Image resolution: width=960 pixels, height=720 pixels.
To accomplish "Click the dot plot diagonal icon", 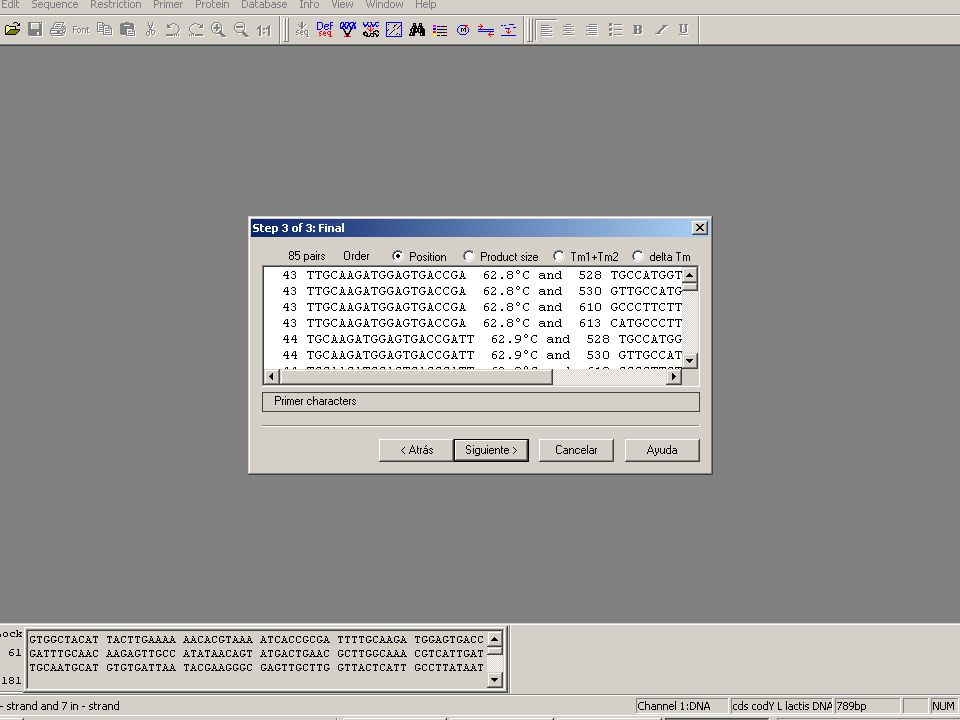I will point(394,29).
